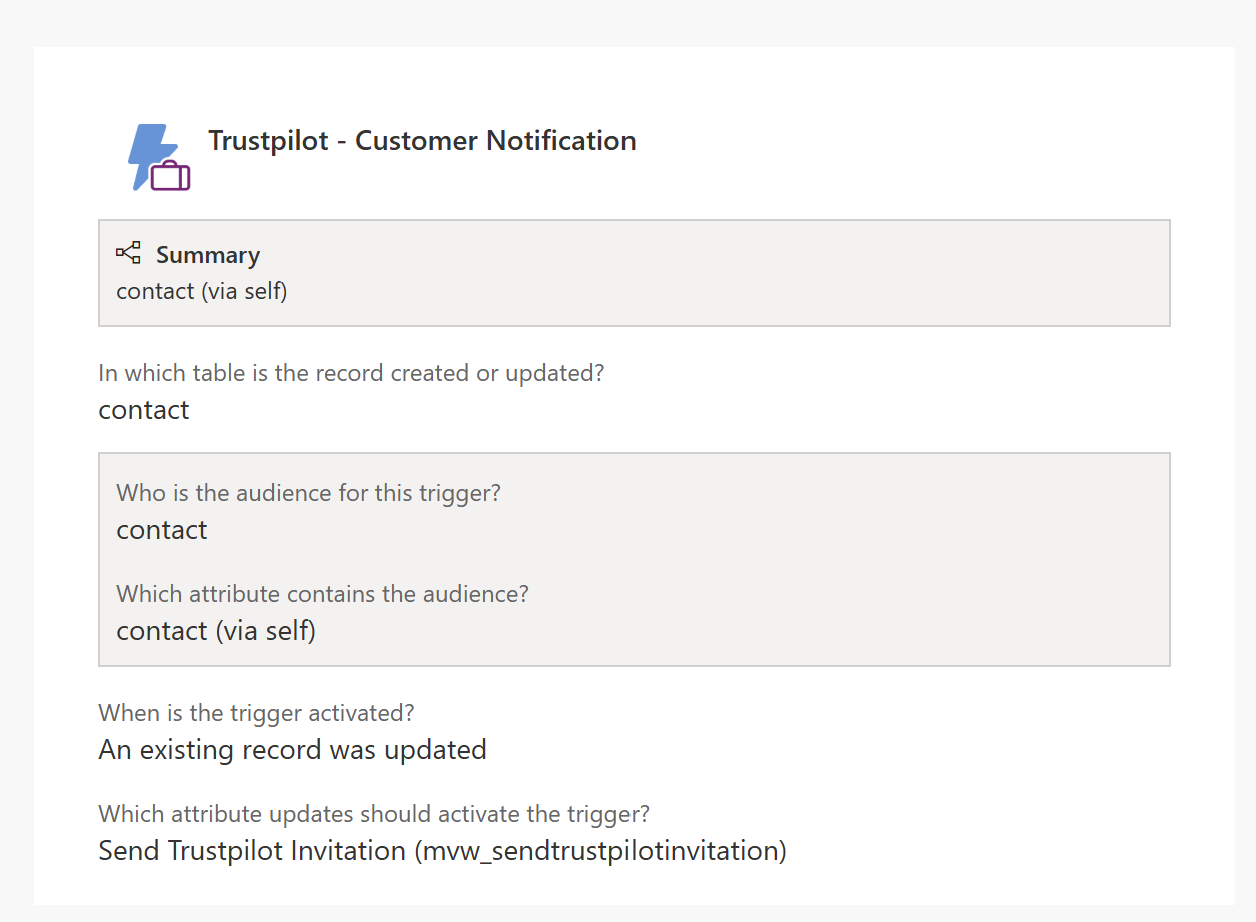
Task: Click the Summary hierarchy diagram icon
Action: tap(128, 252)
